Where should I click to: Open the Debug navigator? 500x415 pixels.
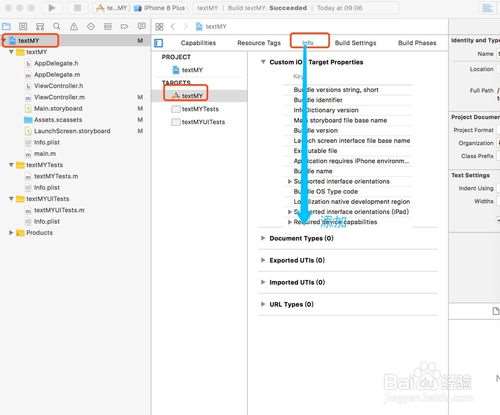(108, 26)
